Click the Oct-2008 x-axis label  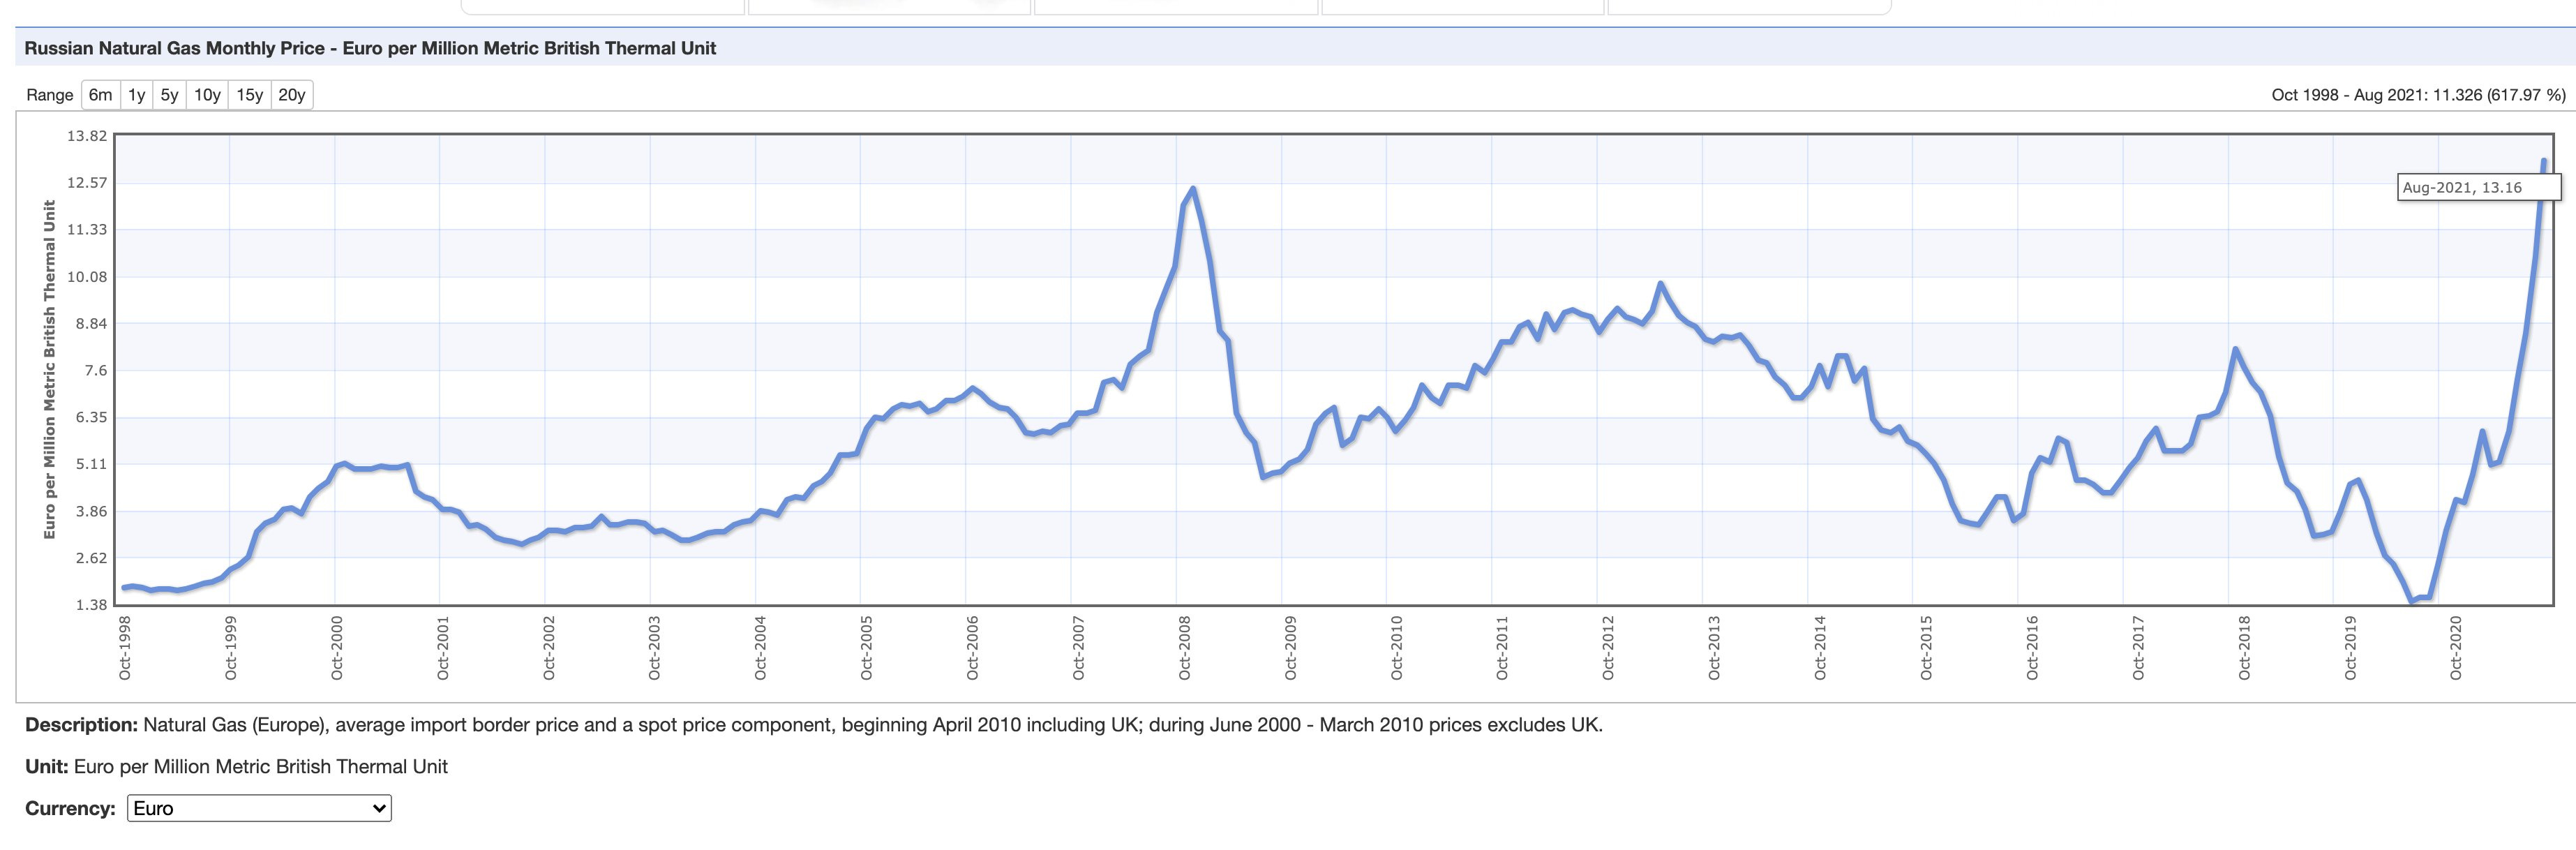click(1184, 648)
